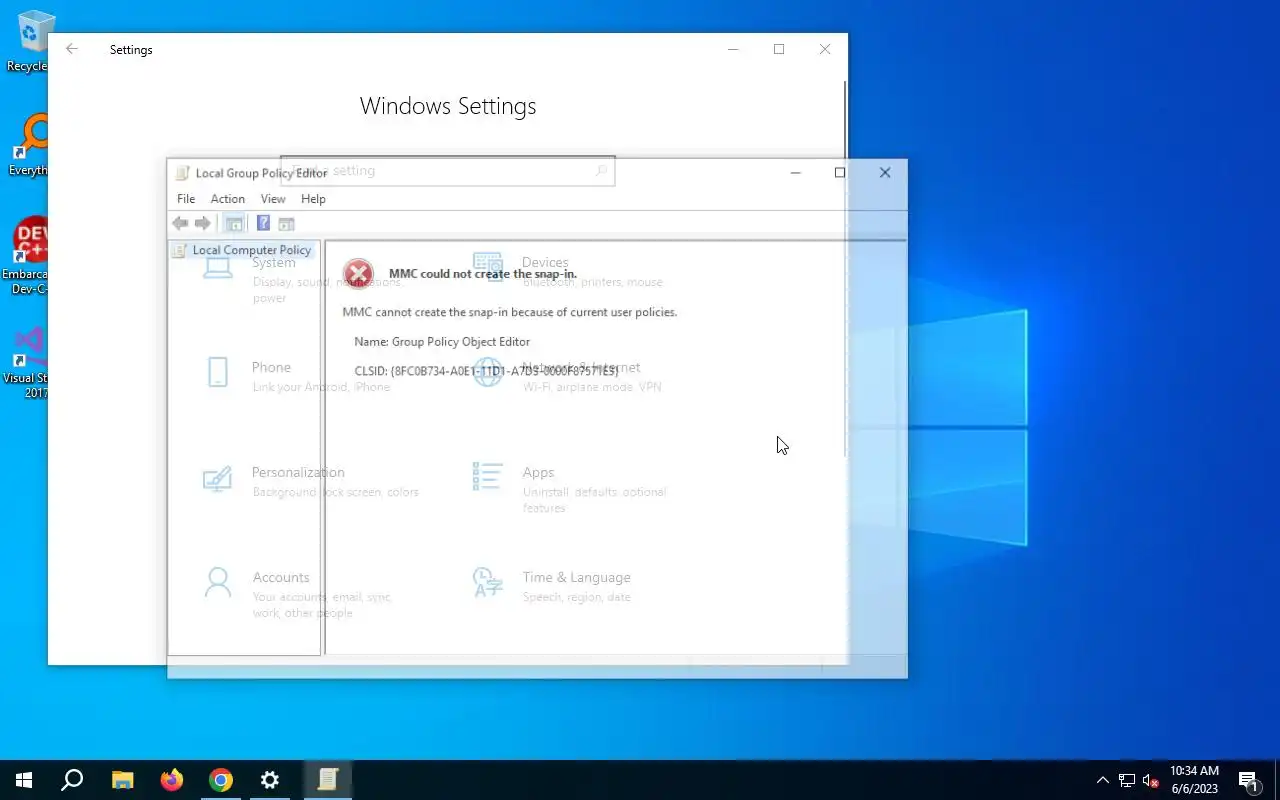Click the Settings window vertical scrollbar
Viewport: 1280px width, 800px height.
(845, 270)
